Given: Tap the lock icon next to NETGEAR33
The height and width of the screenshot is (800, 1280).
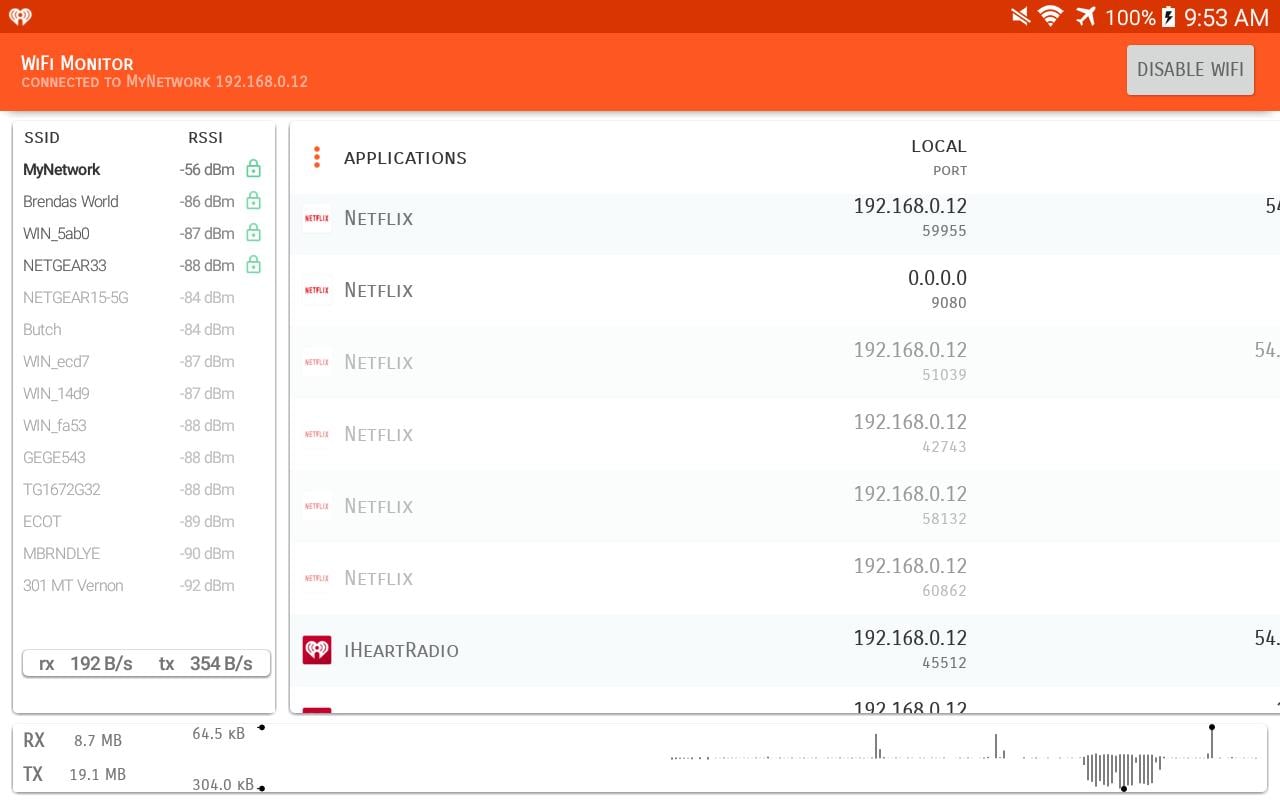Looking at the screenshot, I should click(x=253, y=264).
